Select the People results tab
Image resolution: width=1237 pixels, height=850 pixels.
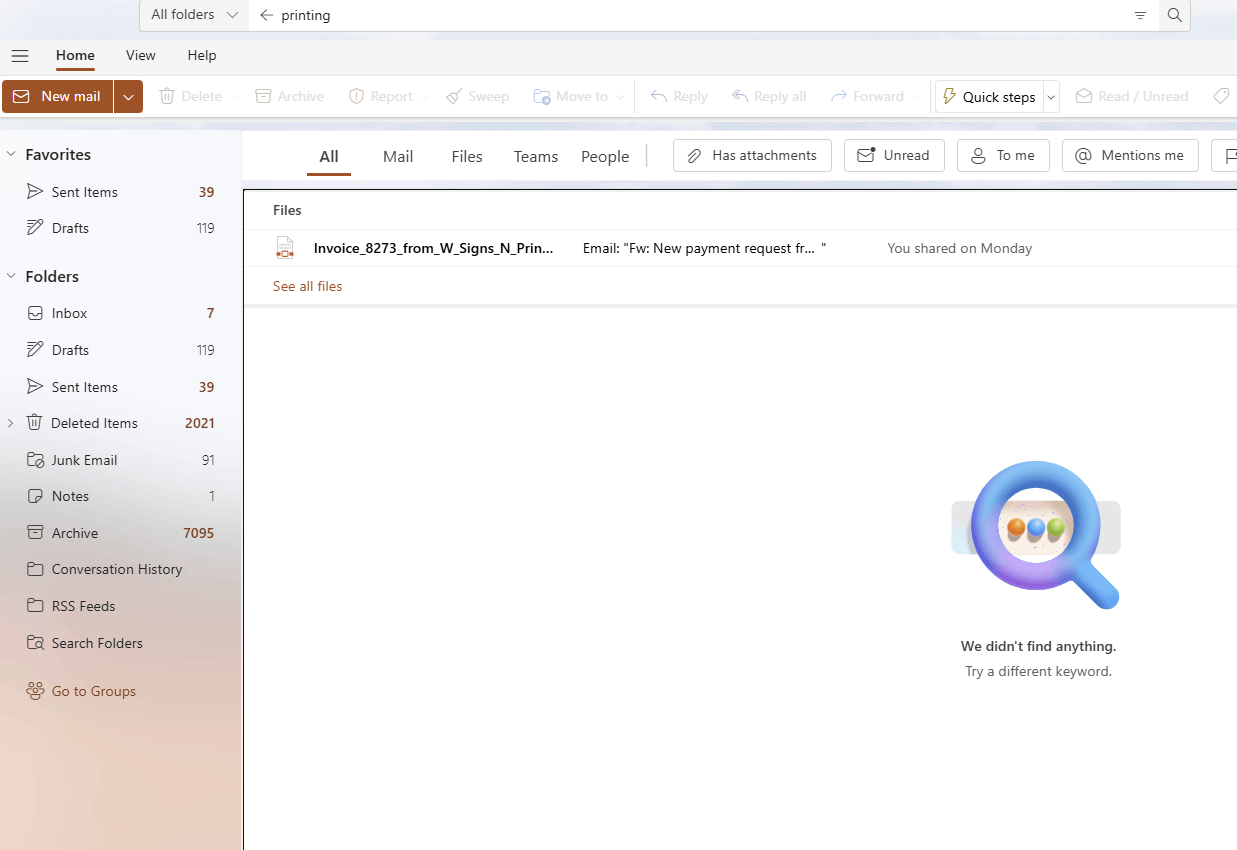click(605, 156)
